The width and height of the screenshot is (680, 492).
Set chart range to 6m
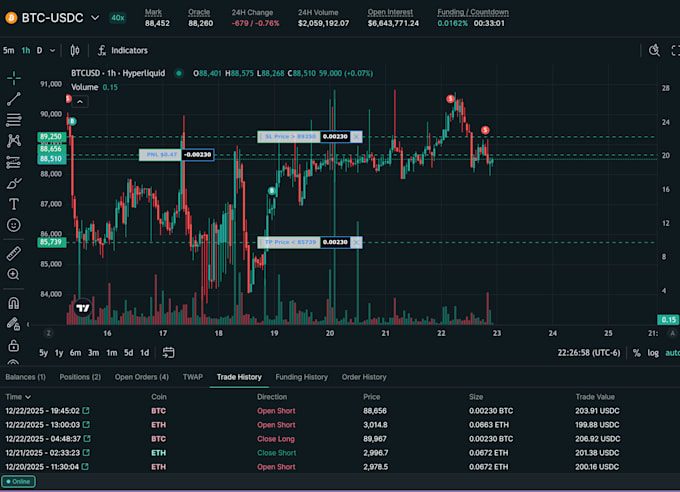[x=75, y=353]
